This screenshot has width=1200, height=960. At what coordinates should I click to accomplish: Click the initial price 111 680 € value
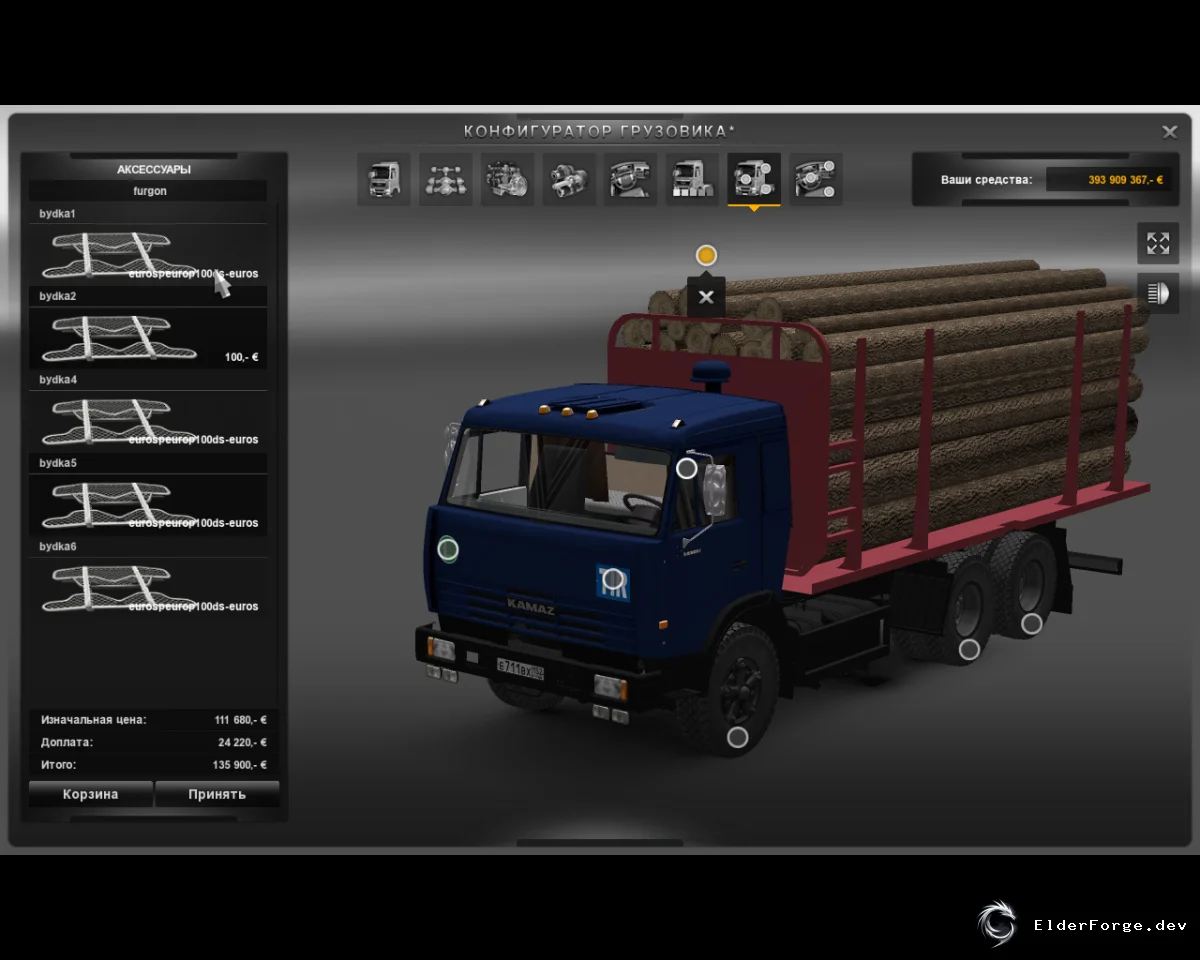point(240,720)
